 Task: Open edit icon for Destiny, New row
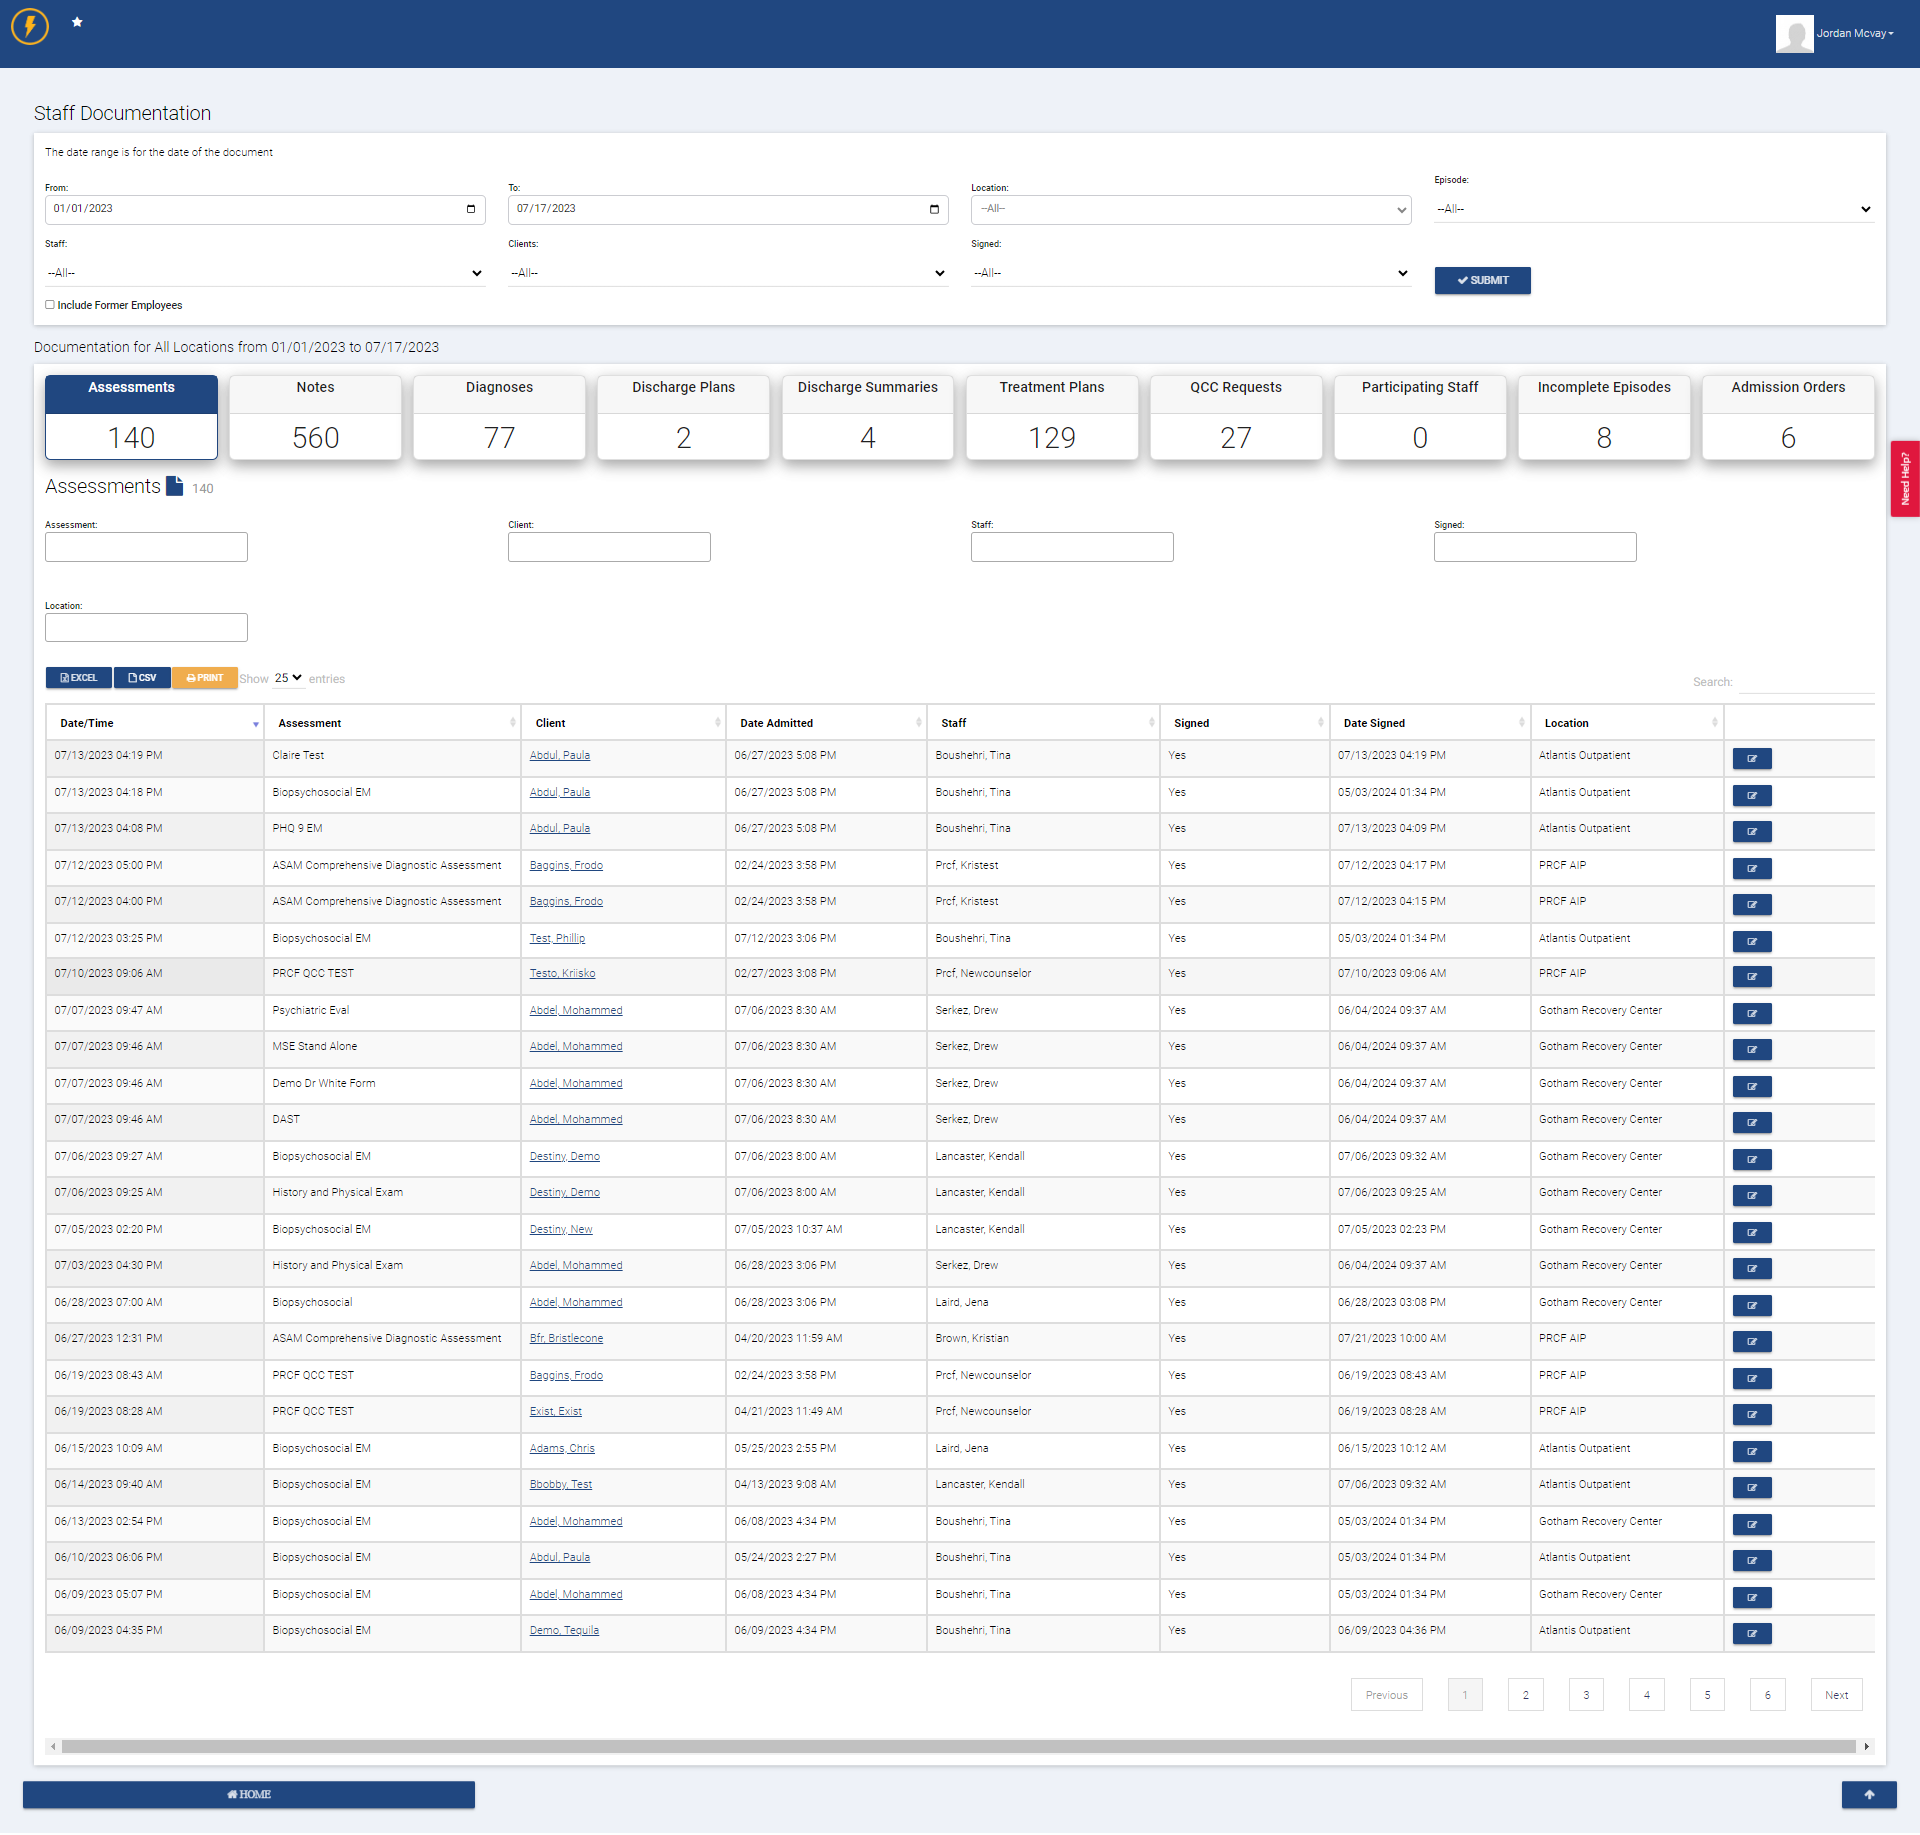click(1752, 1233)
